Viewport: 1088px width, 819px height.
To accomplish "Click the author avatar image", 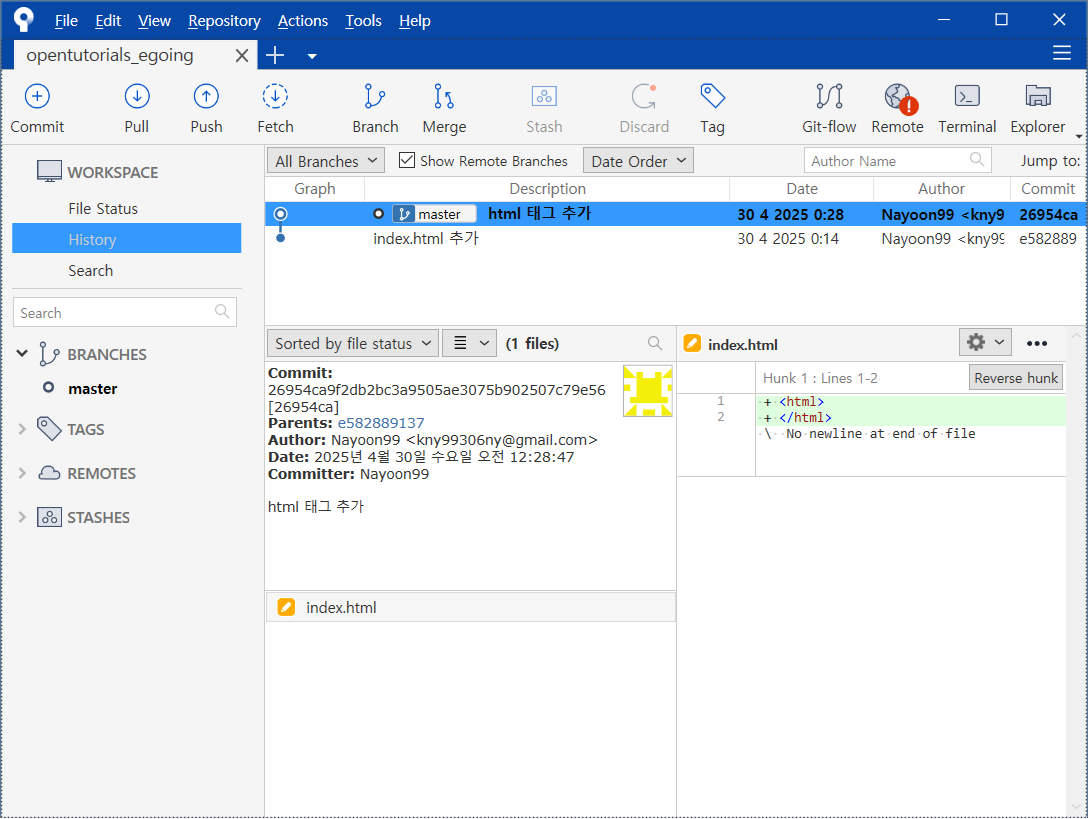I will pos(647,391).
